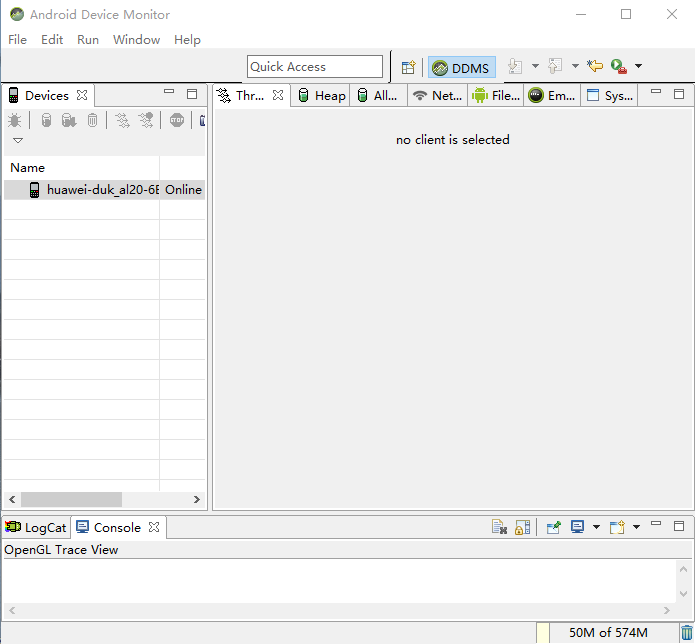The height and width of the screenshot is (644, 695).
Task: Click the Display Selected Console monitor icon
Action: click(x=577, y=527)
